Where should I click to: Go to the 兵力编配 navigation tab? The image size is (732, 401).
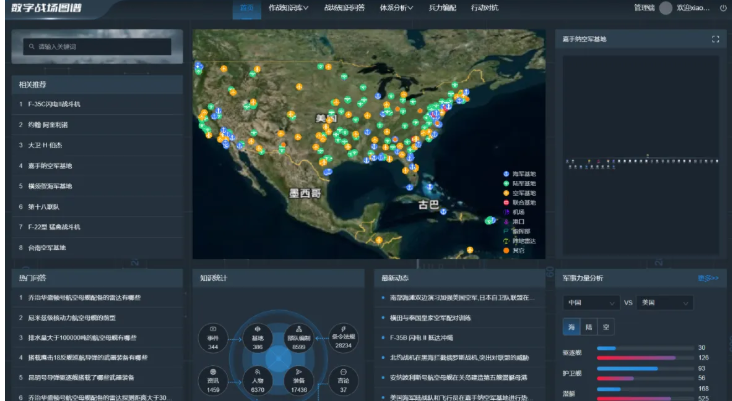442,8
